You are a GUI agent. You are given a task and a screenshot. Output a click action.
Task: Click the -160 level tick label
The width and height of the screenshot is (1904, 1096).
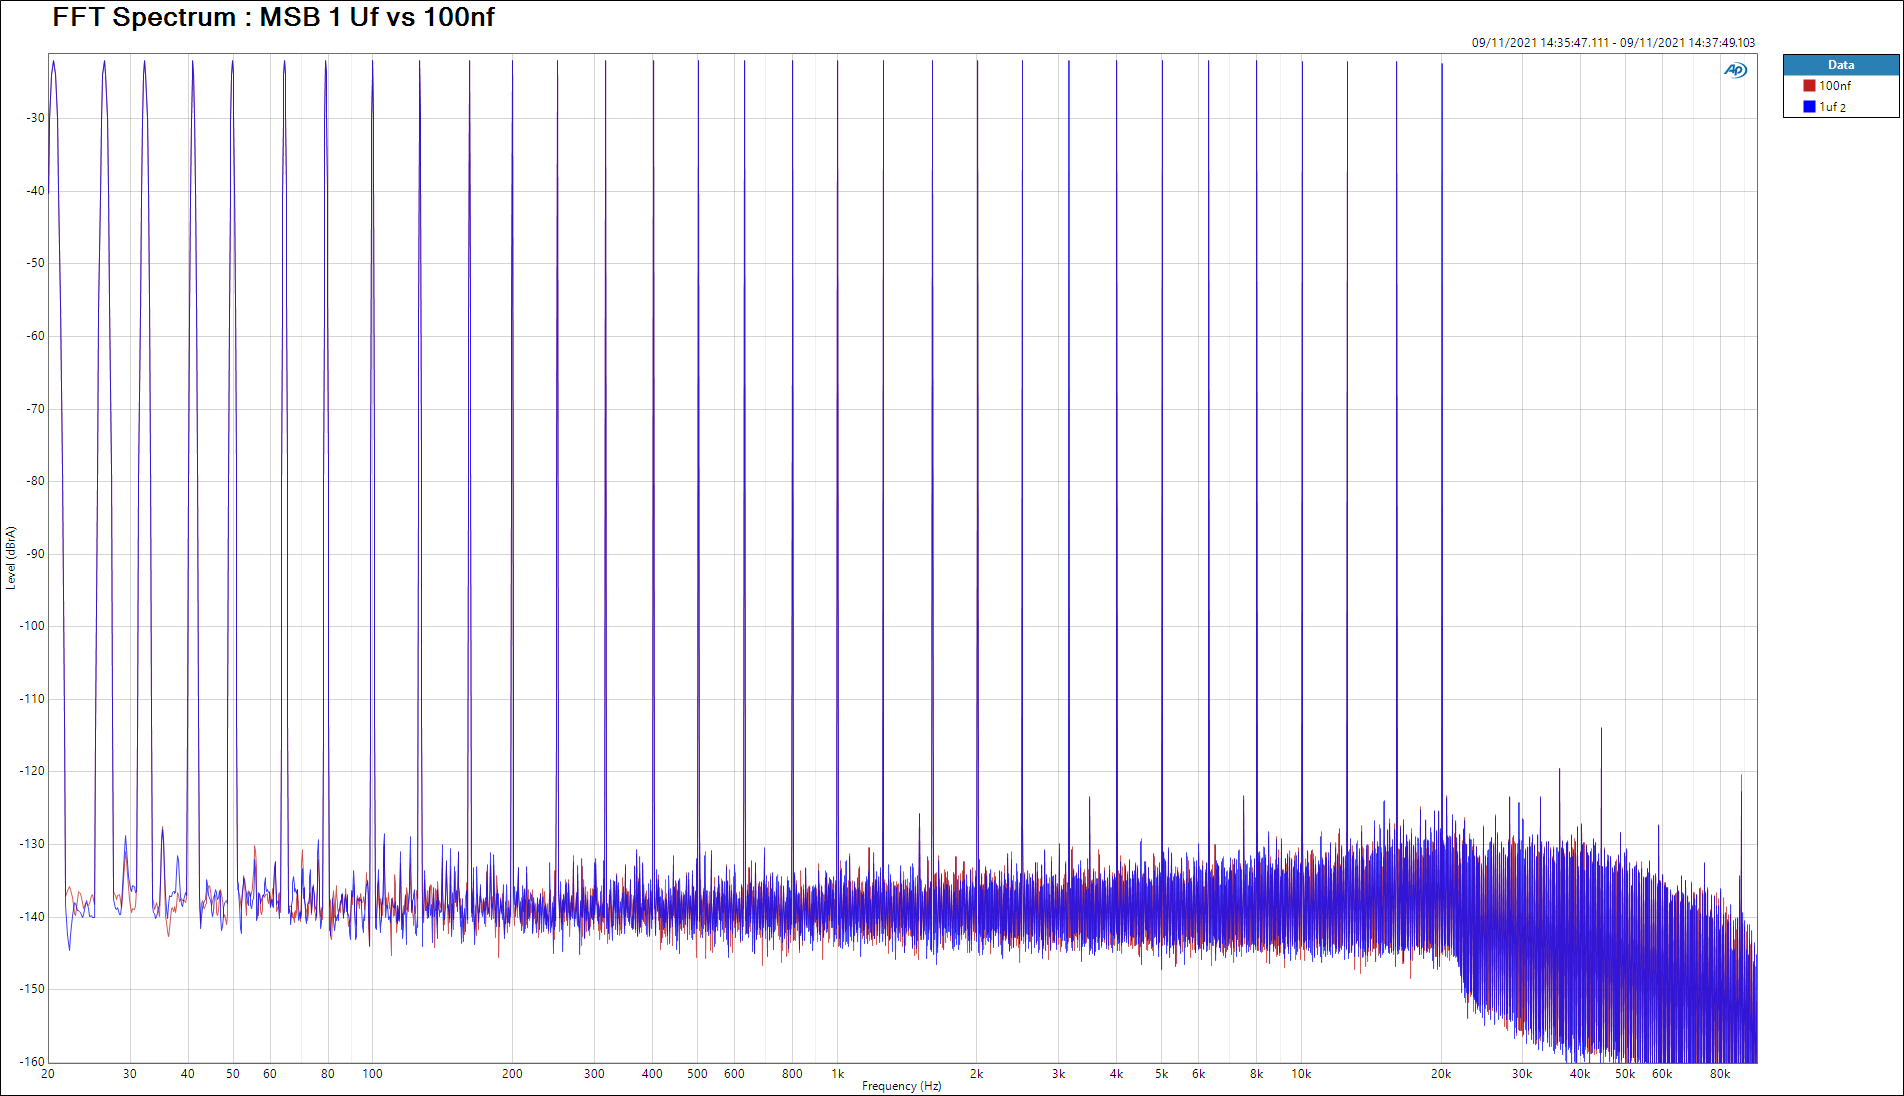(33, 1061)
